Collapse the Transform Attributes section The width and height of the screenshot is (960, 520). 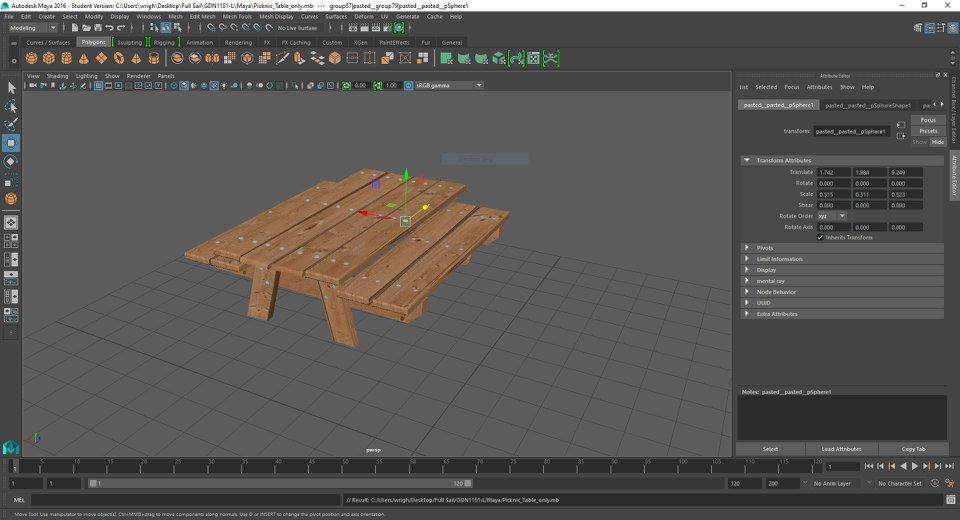point(842,160)
